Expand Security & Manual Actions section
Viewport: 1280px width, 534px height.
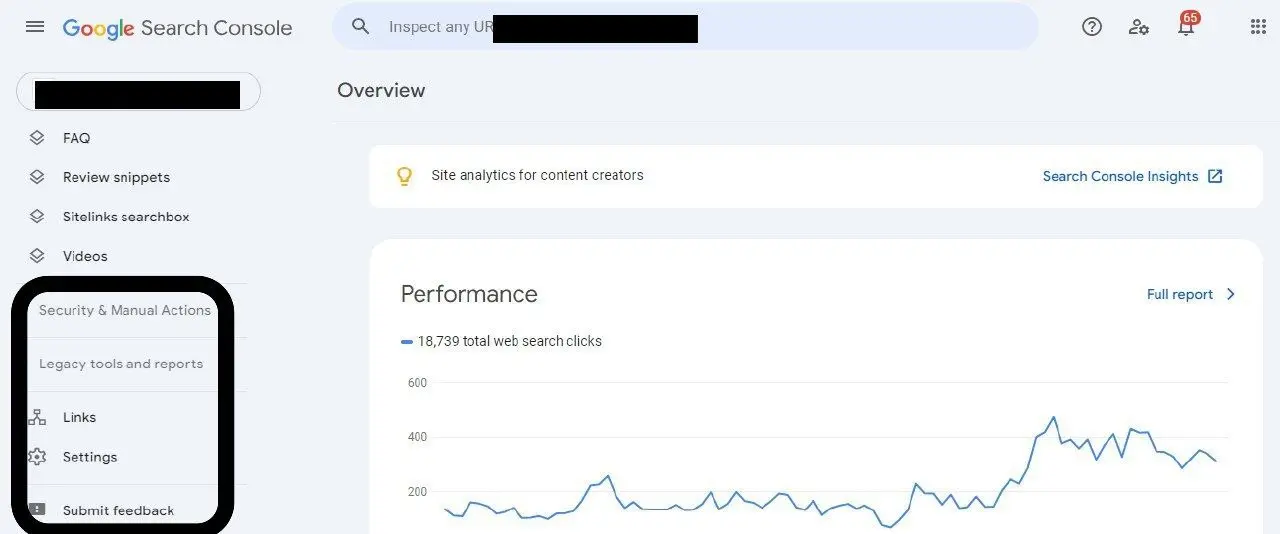(x=125, y=310)
